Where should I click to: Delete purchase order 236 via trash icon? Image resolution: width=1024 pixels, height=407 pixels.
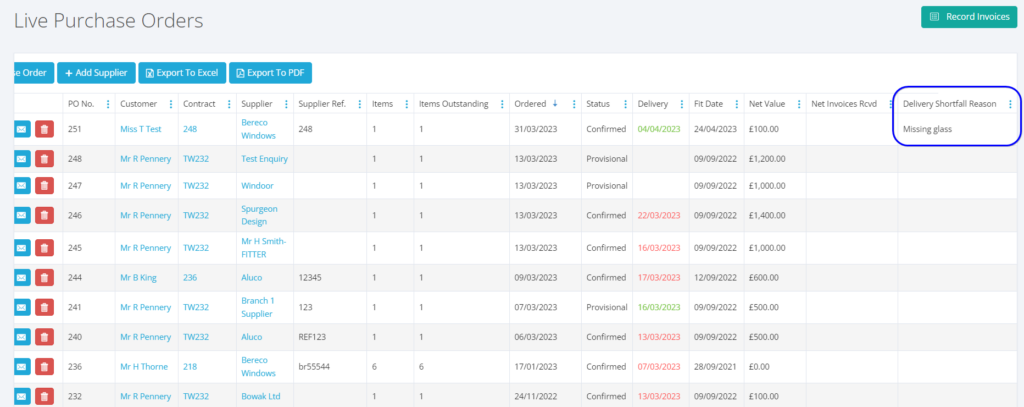click(x=44, y=368)
